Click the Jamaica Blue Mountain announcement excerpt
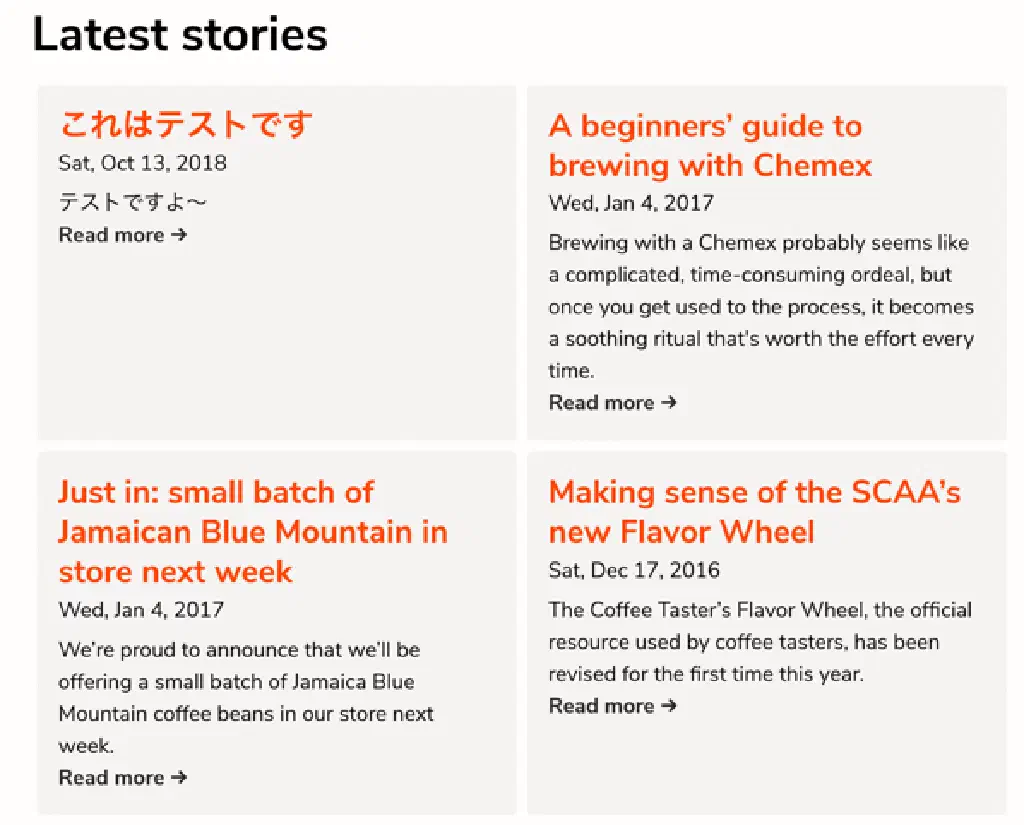 (x=246, y=697)
